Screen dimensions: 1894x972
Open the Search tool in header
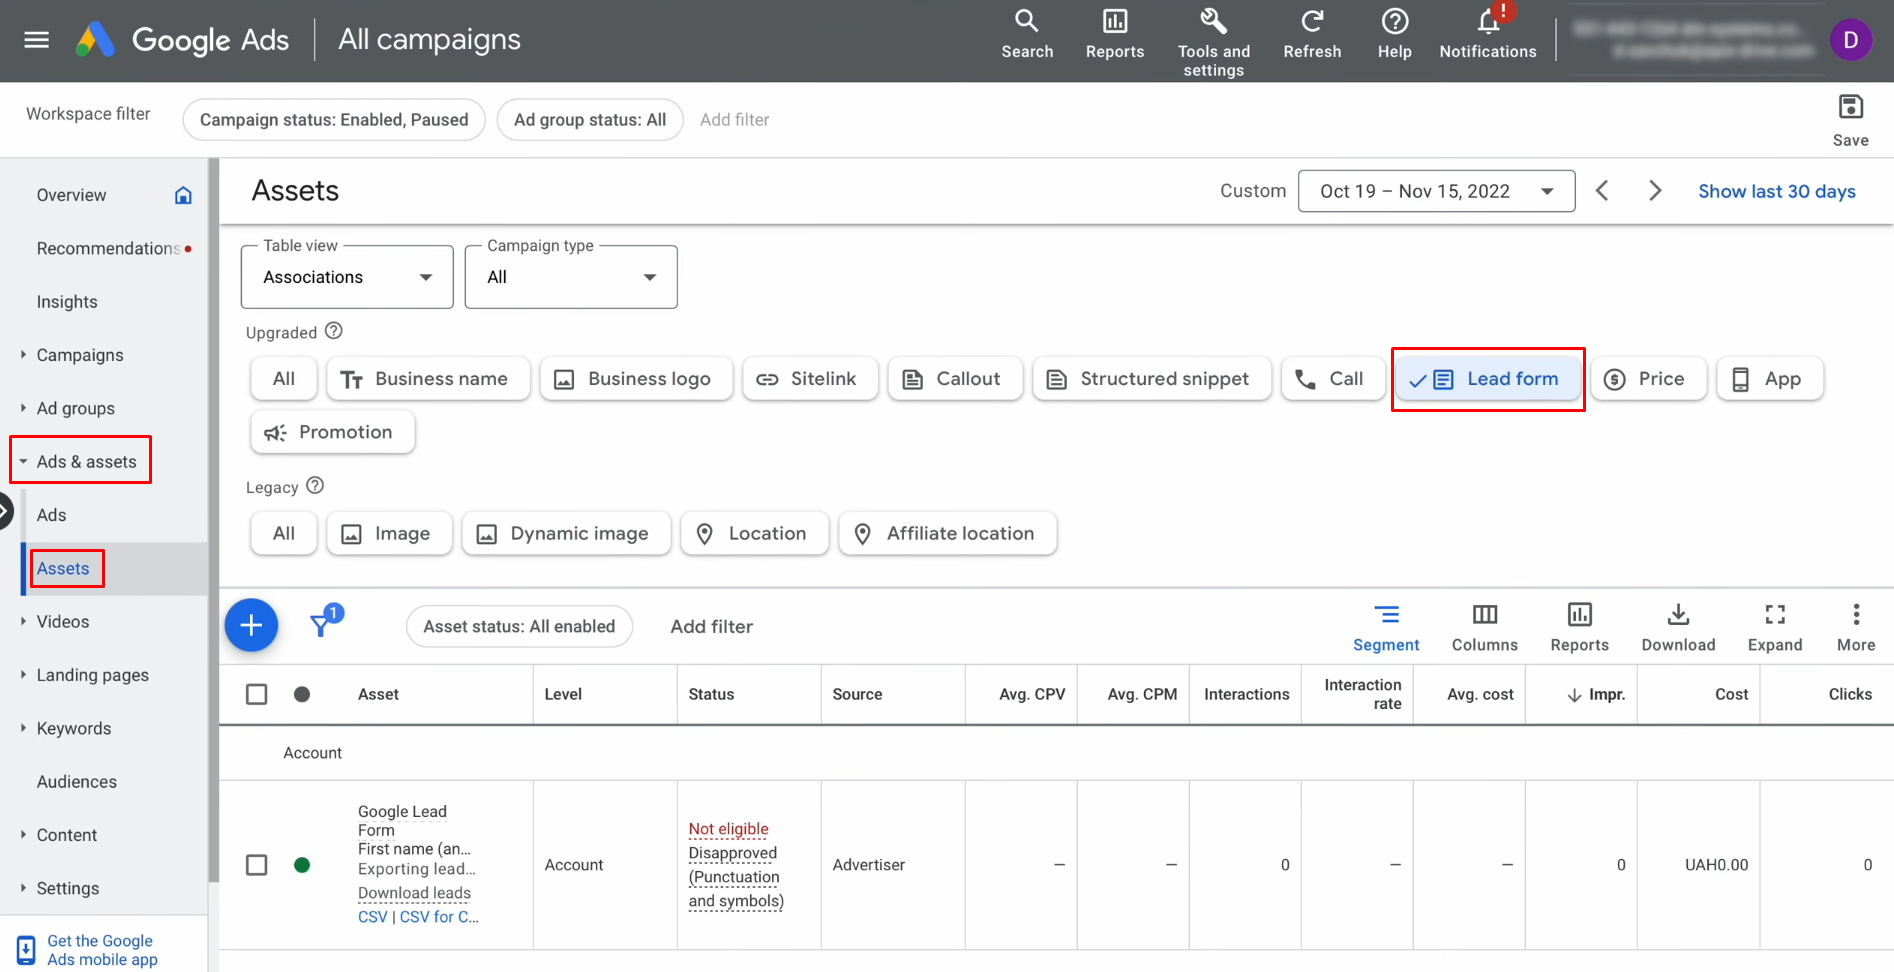point(1027,35)
